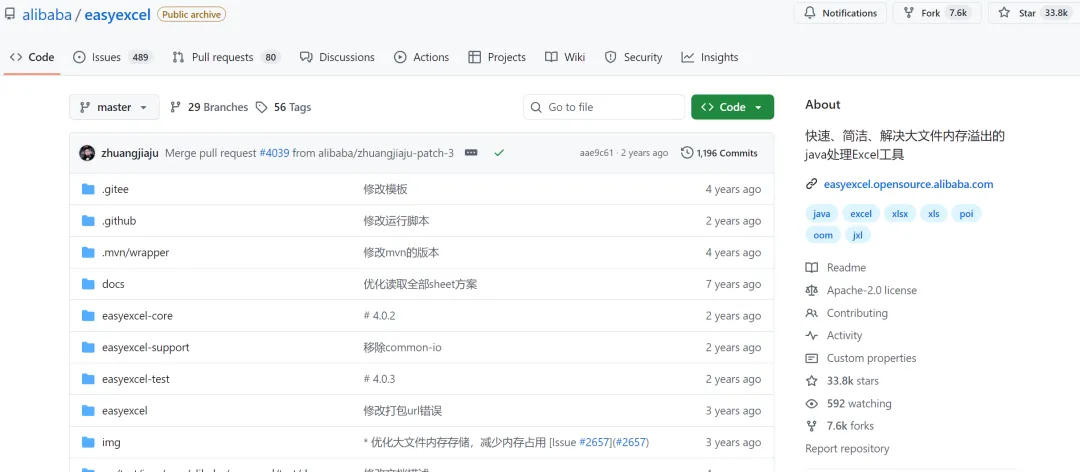Click the img folder icon
Viewport: 1080px width, 472px height.
click(x=87, y=442)
